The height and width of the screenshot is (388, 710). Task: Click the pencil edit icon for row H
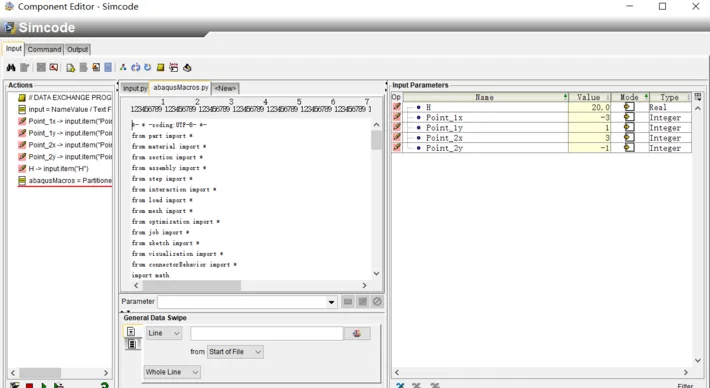click(x=397, y=107)
